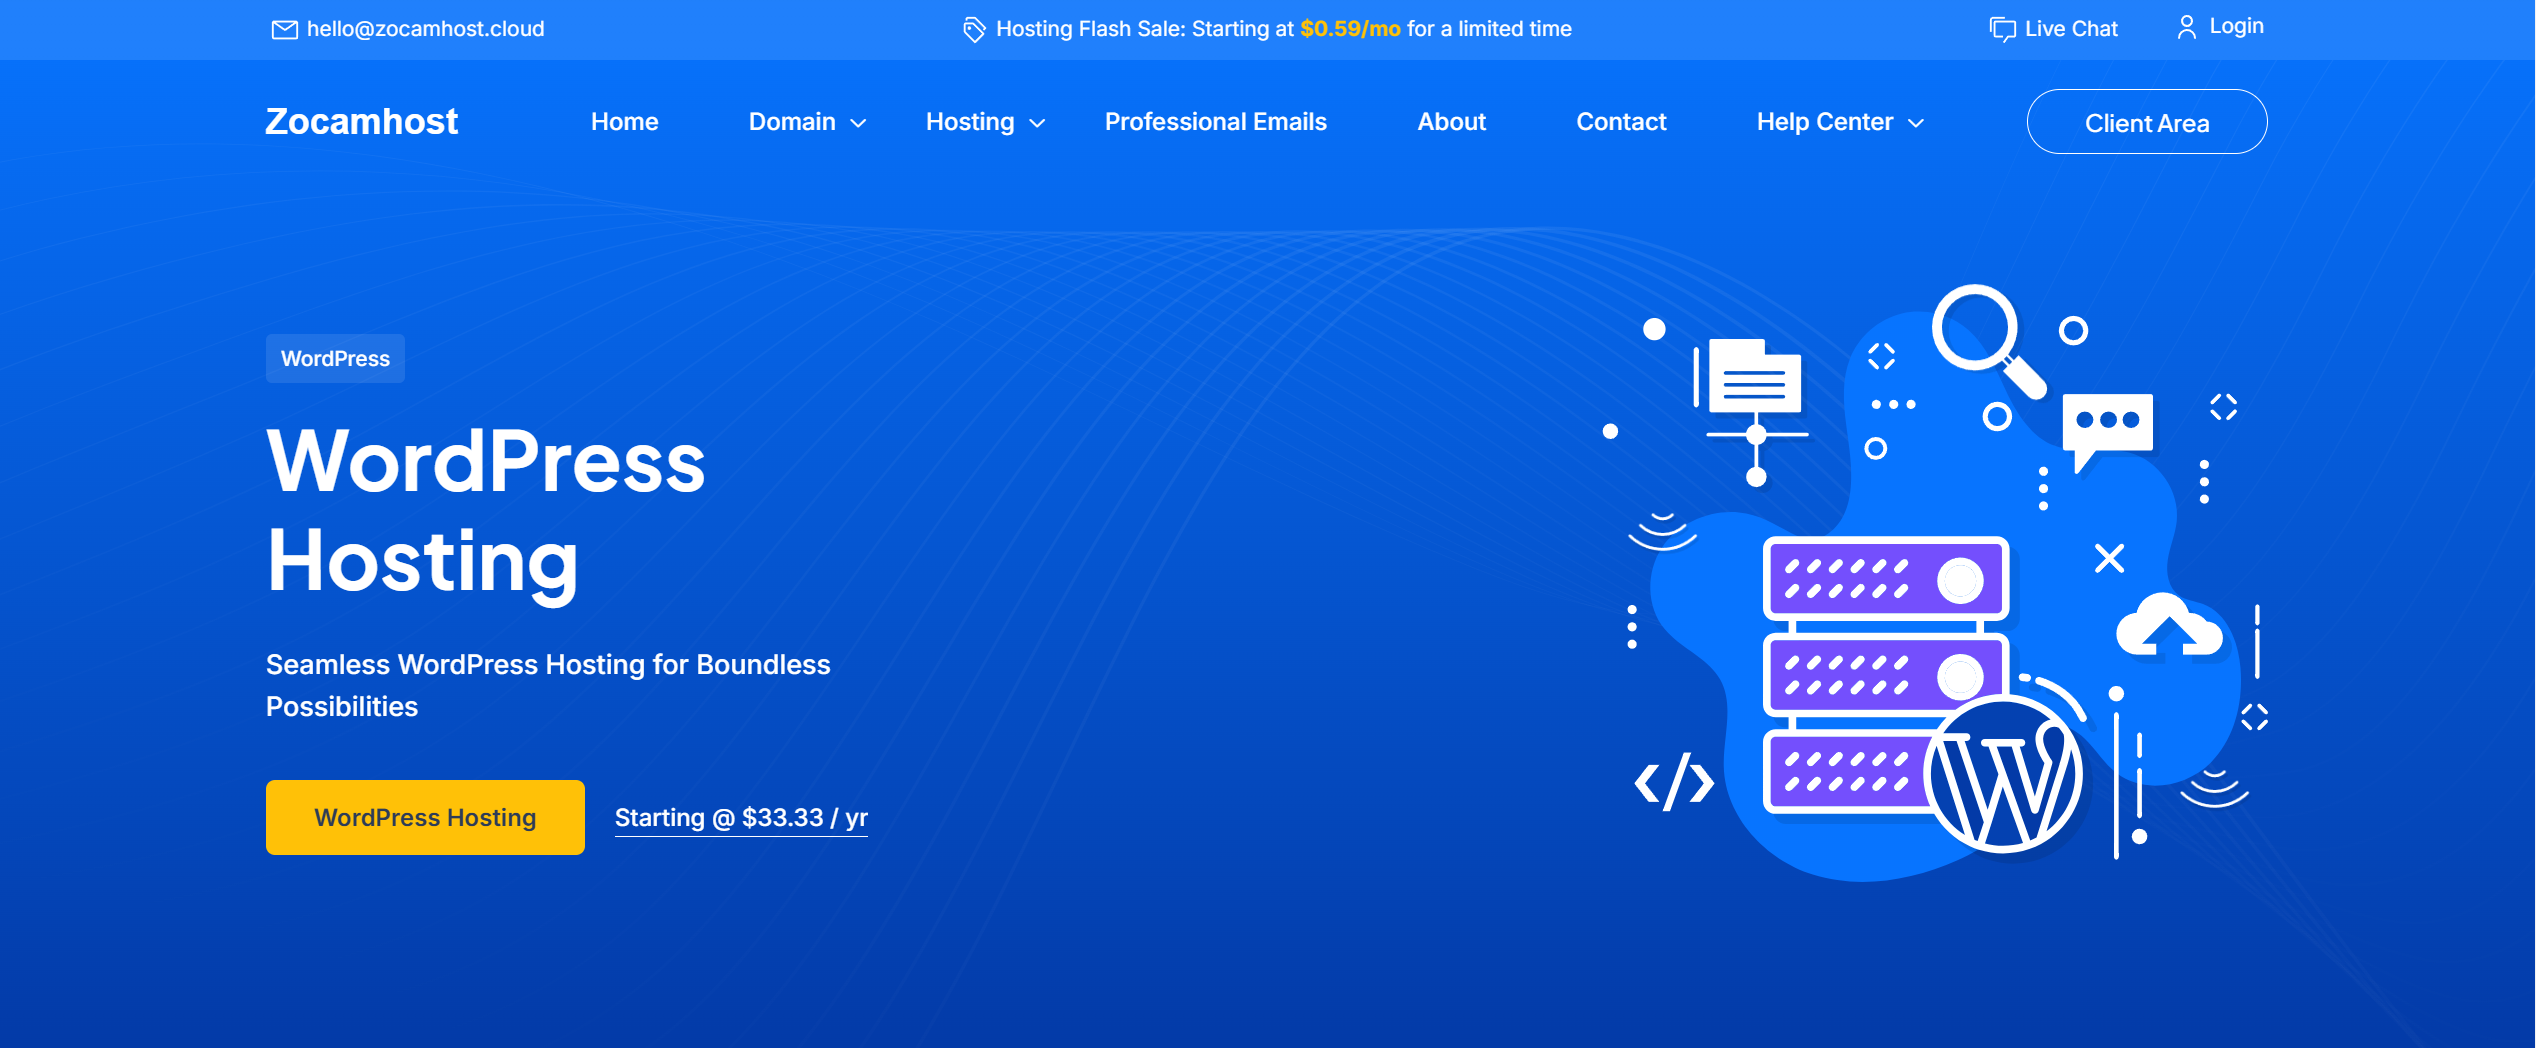Click the Login user profile icon

point(2187,28)
